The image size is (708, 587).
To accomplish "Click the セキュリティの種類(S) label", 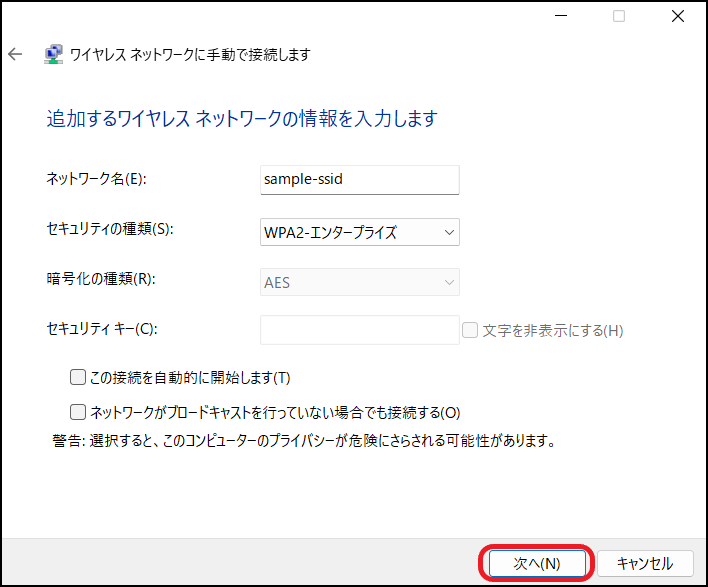I will (x=110, y=230).
